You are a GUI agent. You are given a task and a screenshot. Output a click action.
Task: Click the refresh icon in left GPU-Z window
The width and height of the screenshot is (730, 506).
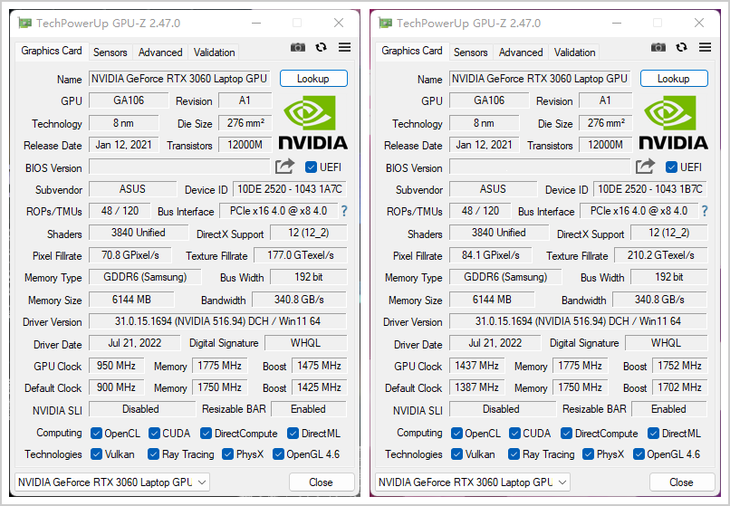point(321,47)
